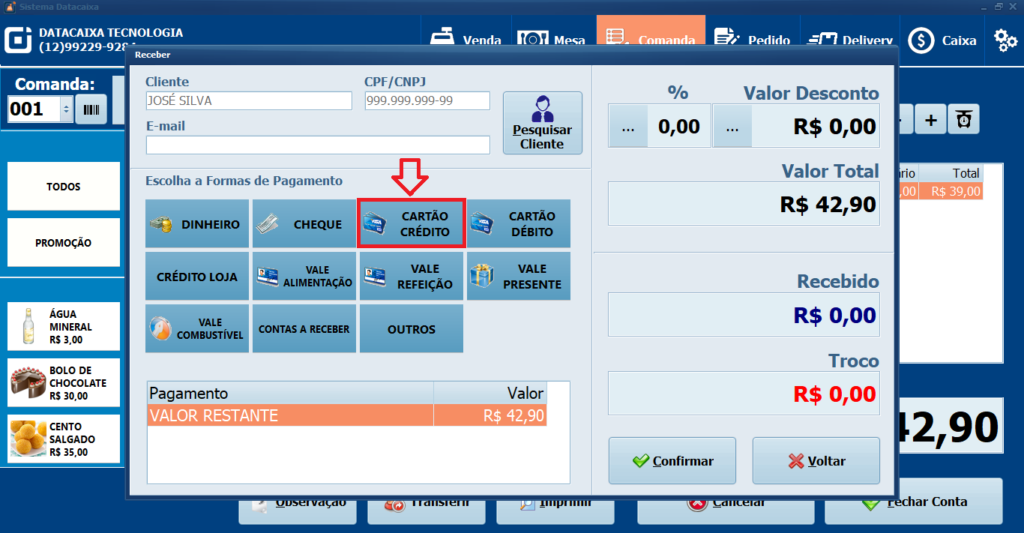This screenshot has width=1024, height=533.
Task: Select Vale Refeição payment option
Action: coord(412,277)
